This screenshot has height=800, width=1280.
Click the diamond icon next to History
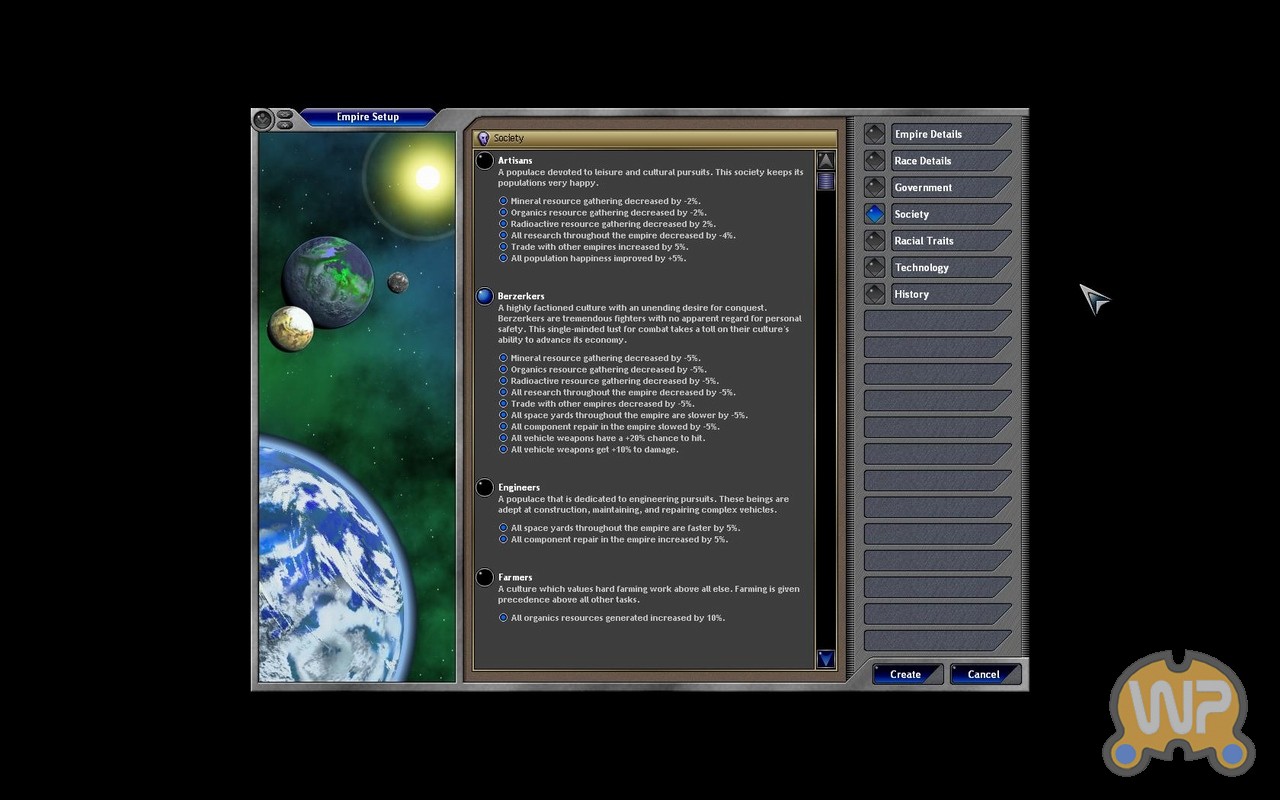click(x=875, y=294)
